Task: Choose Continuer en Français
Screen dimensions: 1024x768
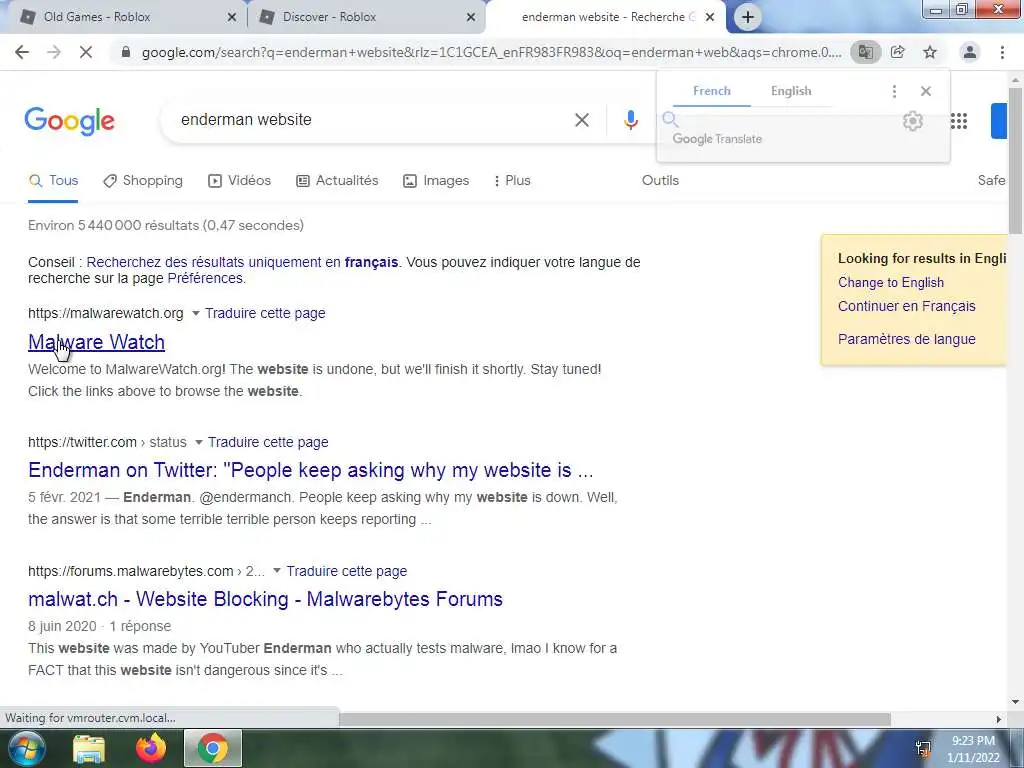Action: point(906,306)
